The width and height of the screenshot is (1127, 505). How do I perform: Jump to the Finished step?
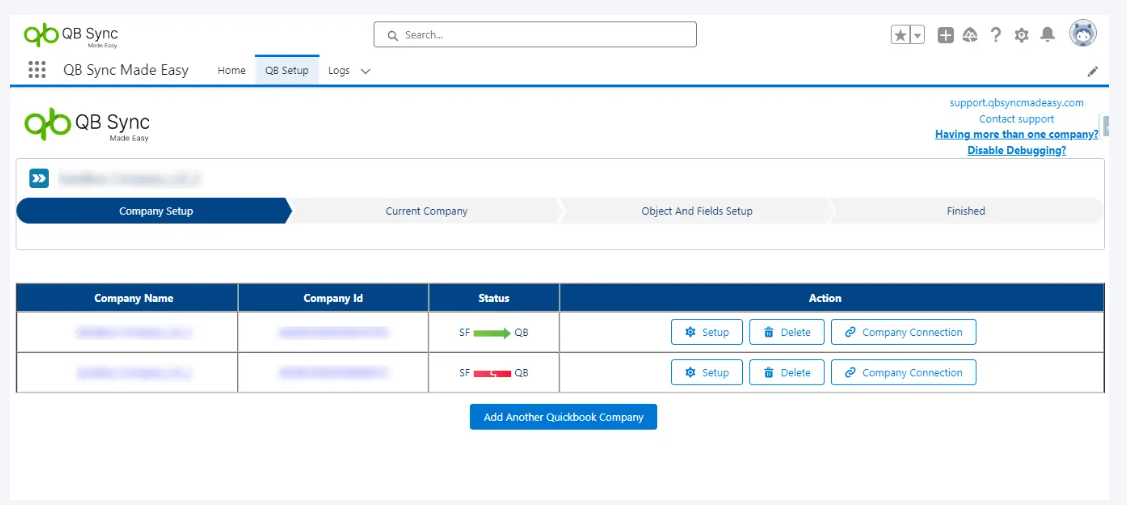click(x=965, y=211)
